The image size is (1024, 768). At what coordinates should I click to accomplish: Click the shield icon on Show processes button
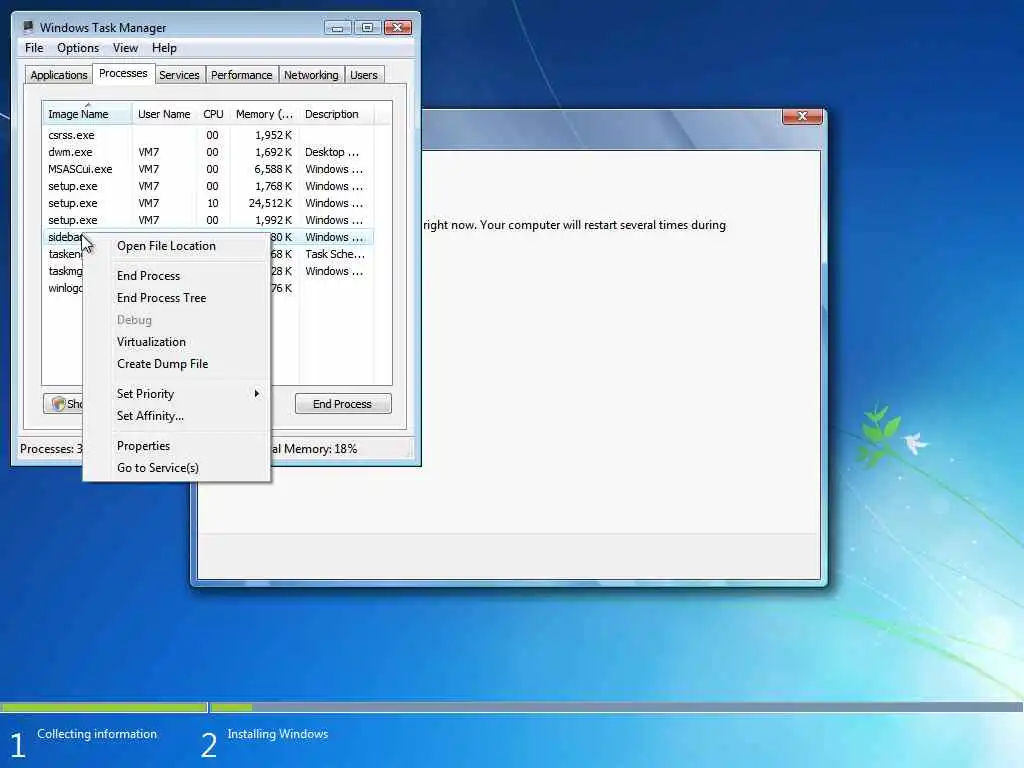pos(59,404)
